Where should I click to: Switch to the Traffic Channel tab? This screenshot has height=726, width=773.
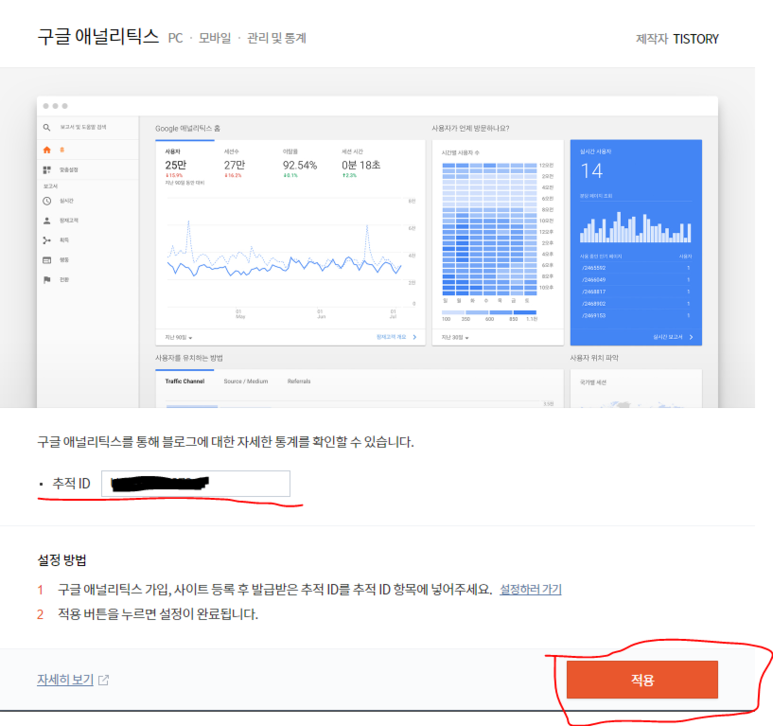pyautogui.click(x=185, y=381)
